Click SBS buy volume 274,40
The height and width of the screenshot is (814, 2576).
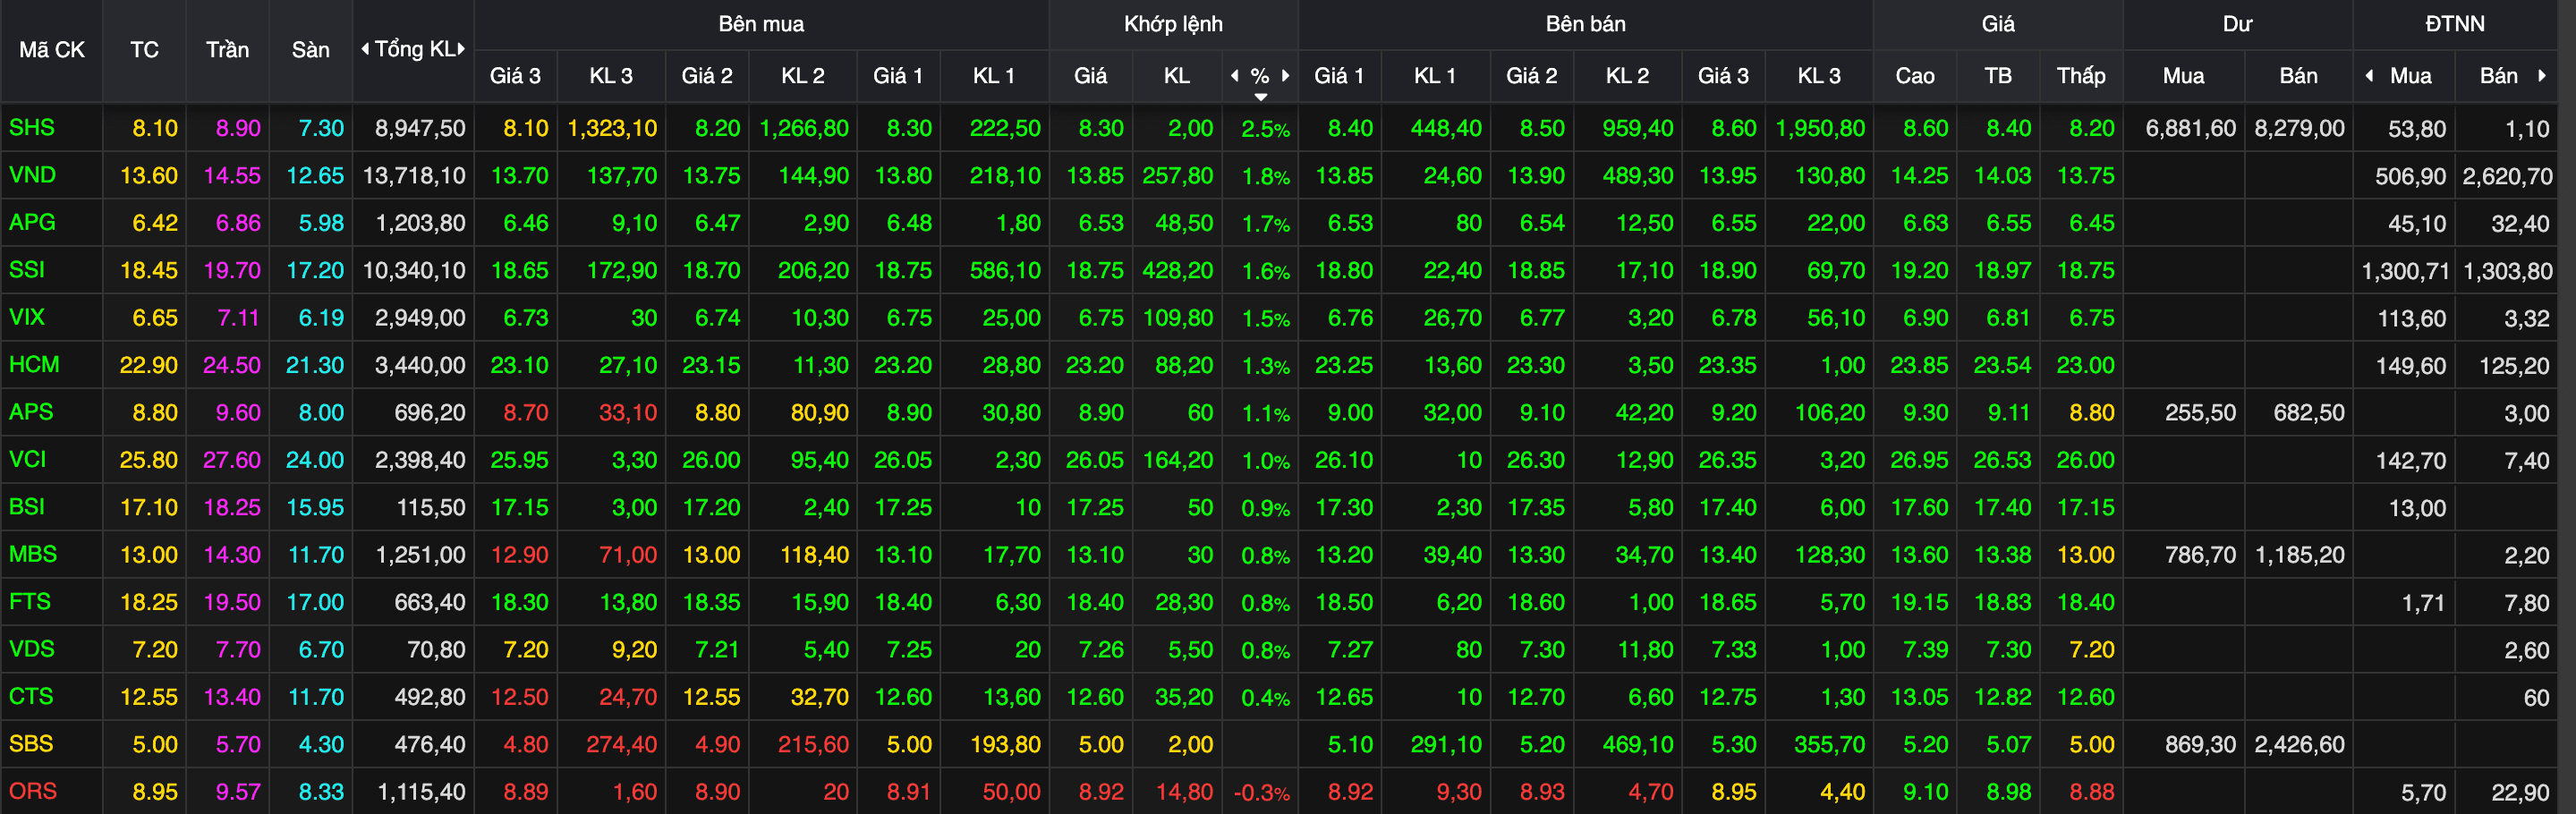pyautogui.click(x=621, y=744)
